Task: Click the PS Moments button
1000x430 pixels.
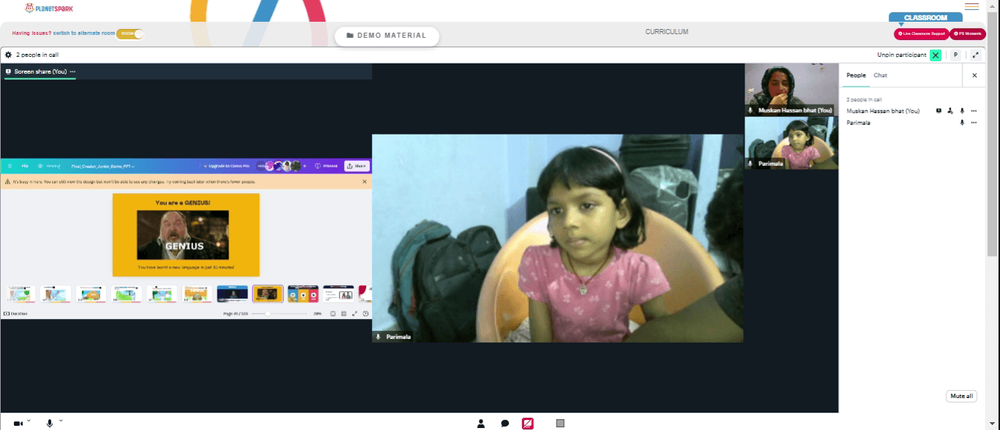Action: coord(967,34)
